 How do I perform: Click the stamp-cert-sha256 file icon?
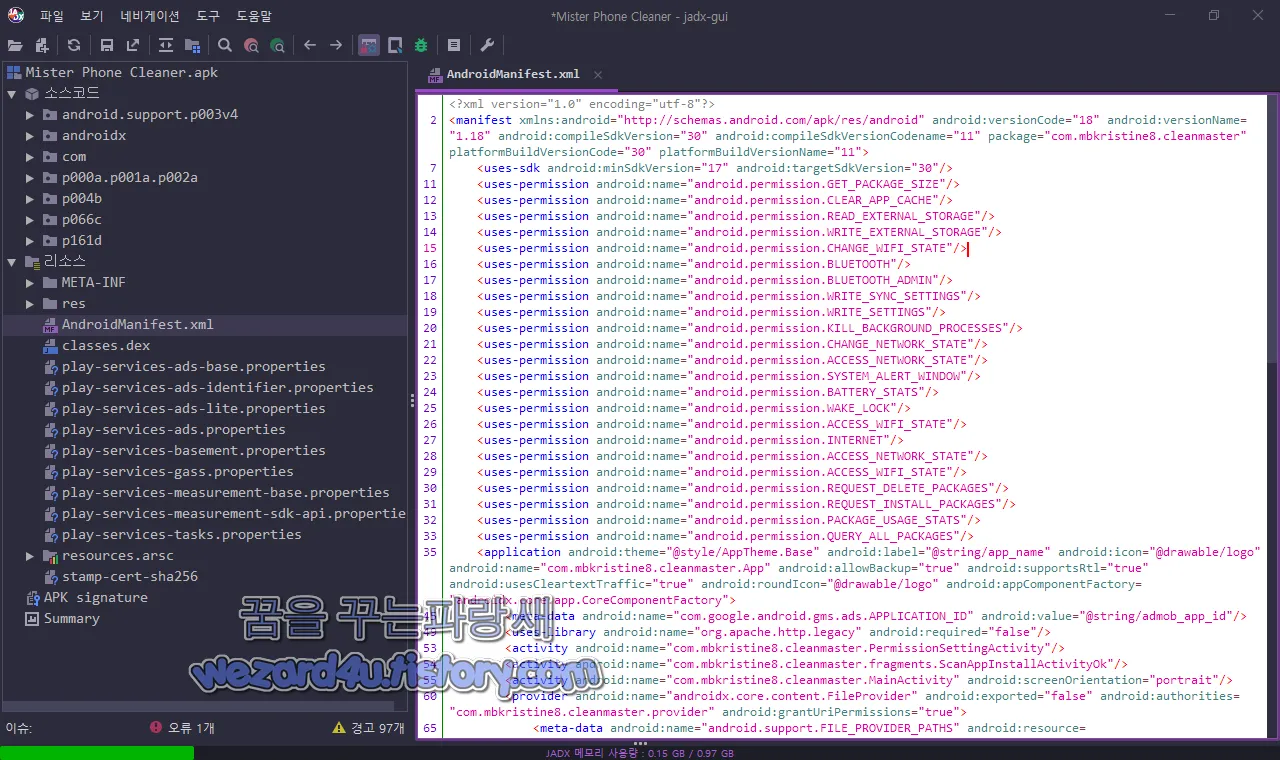(x=51, y=577)
